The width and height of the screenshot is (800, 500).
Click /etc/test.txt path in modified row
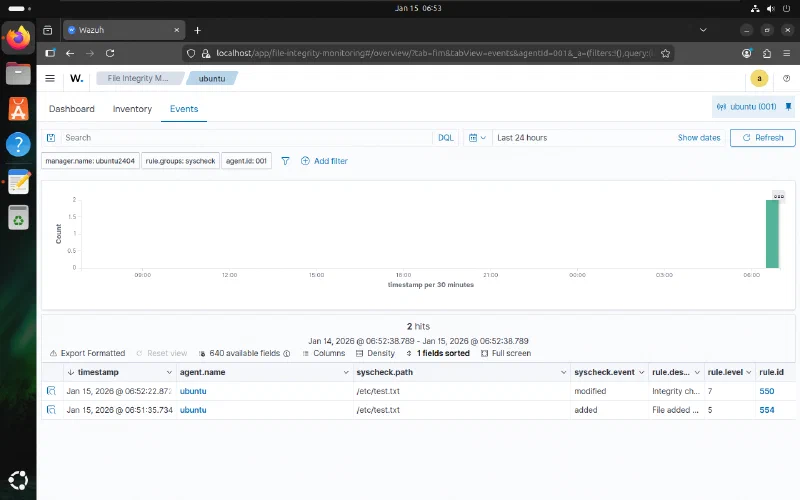[x=378, y=391]
